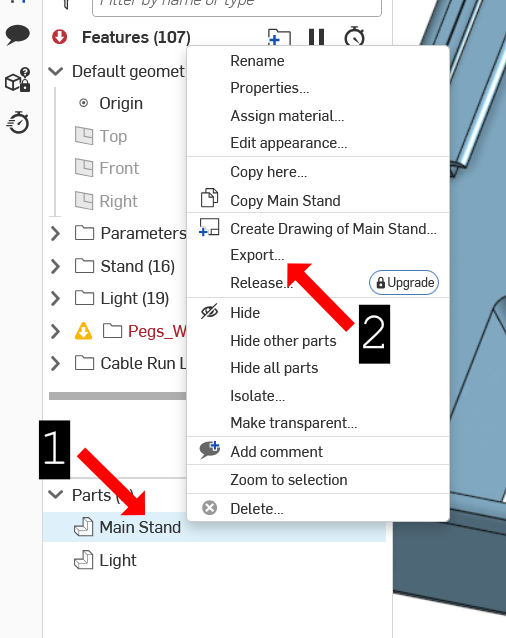The width and height of the screenshot is (506, 638).
Task: Expand the Parameters folder
Action: tap(55, 233)
